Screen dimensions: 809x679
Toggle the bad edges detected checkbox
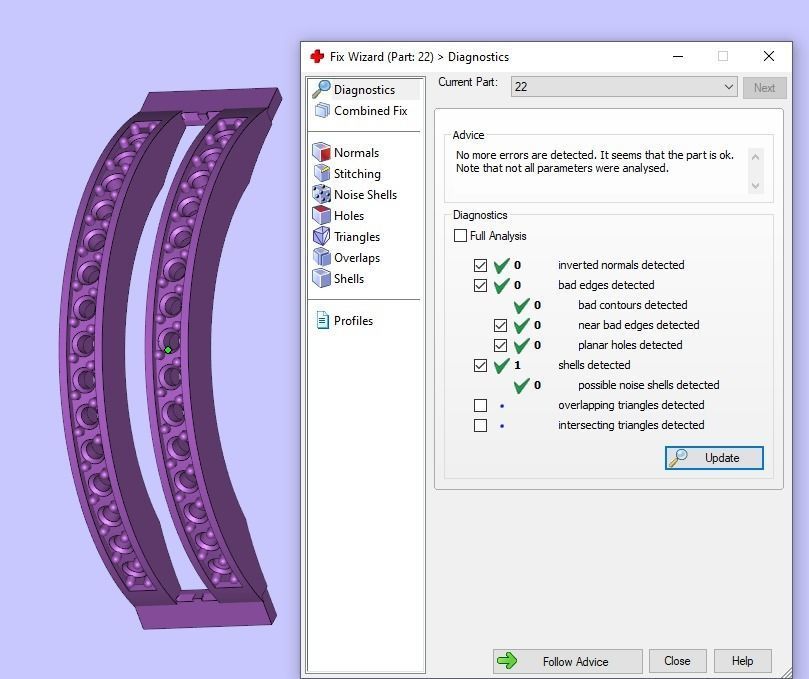pos(480,285)
